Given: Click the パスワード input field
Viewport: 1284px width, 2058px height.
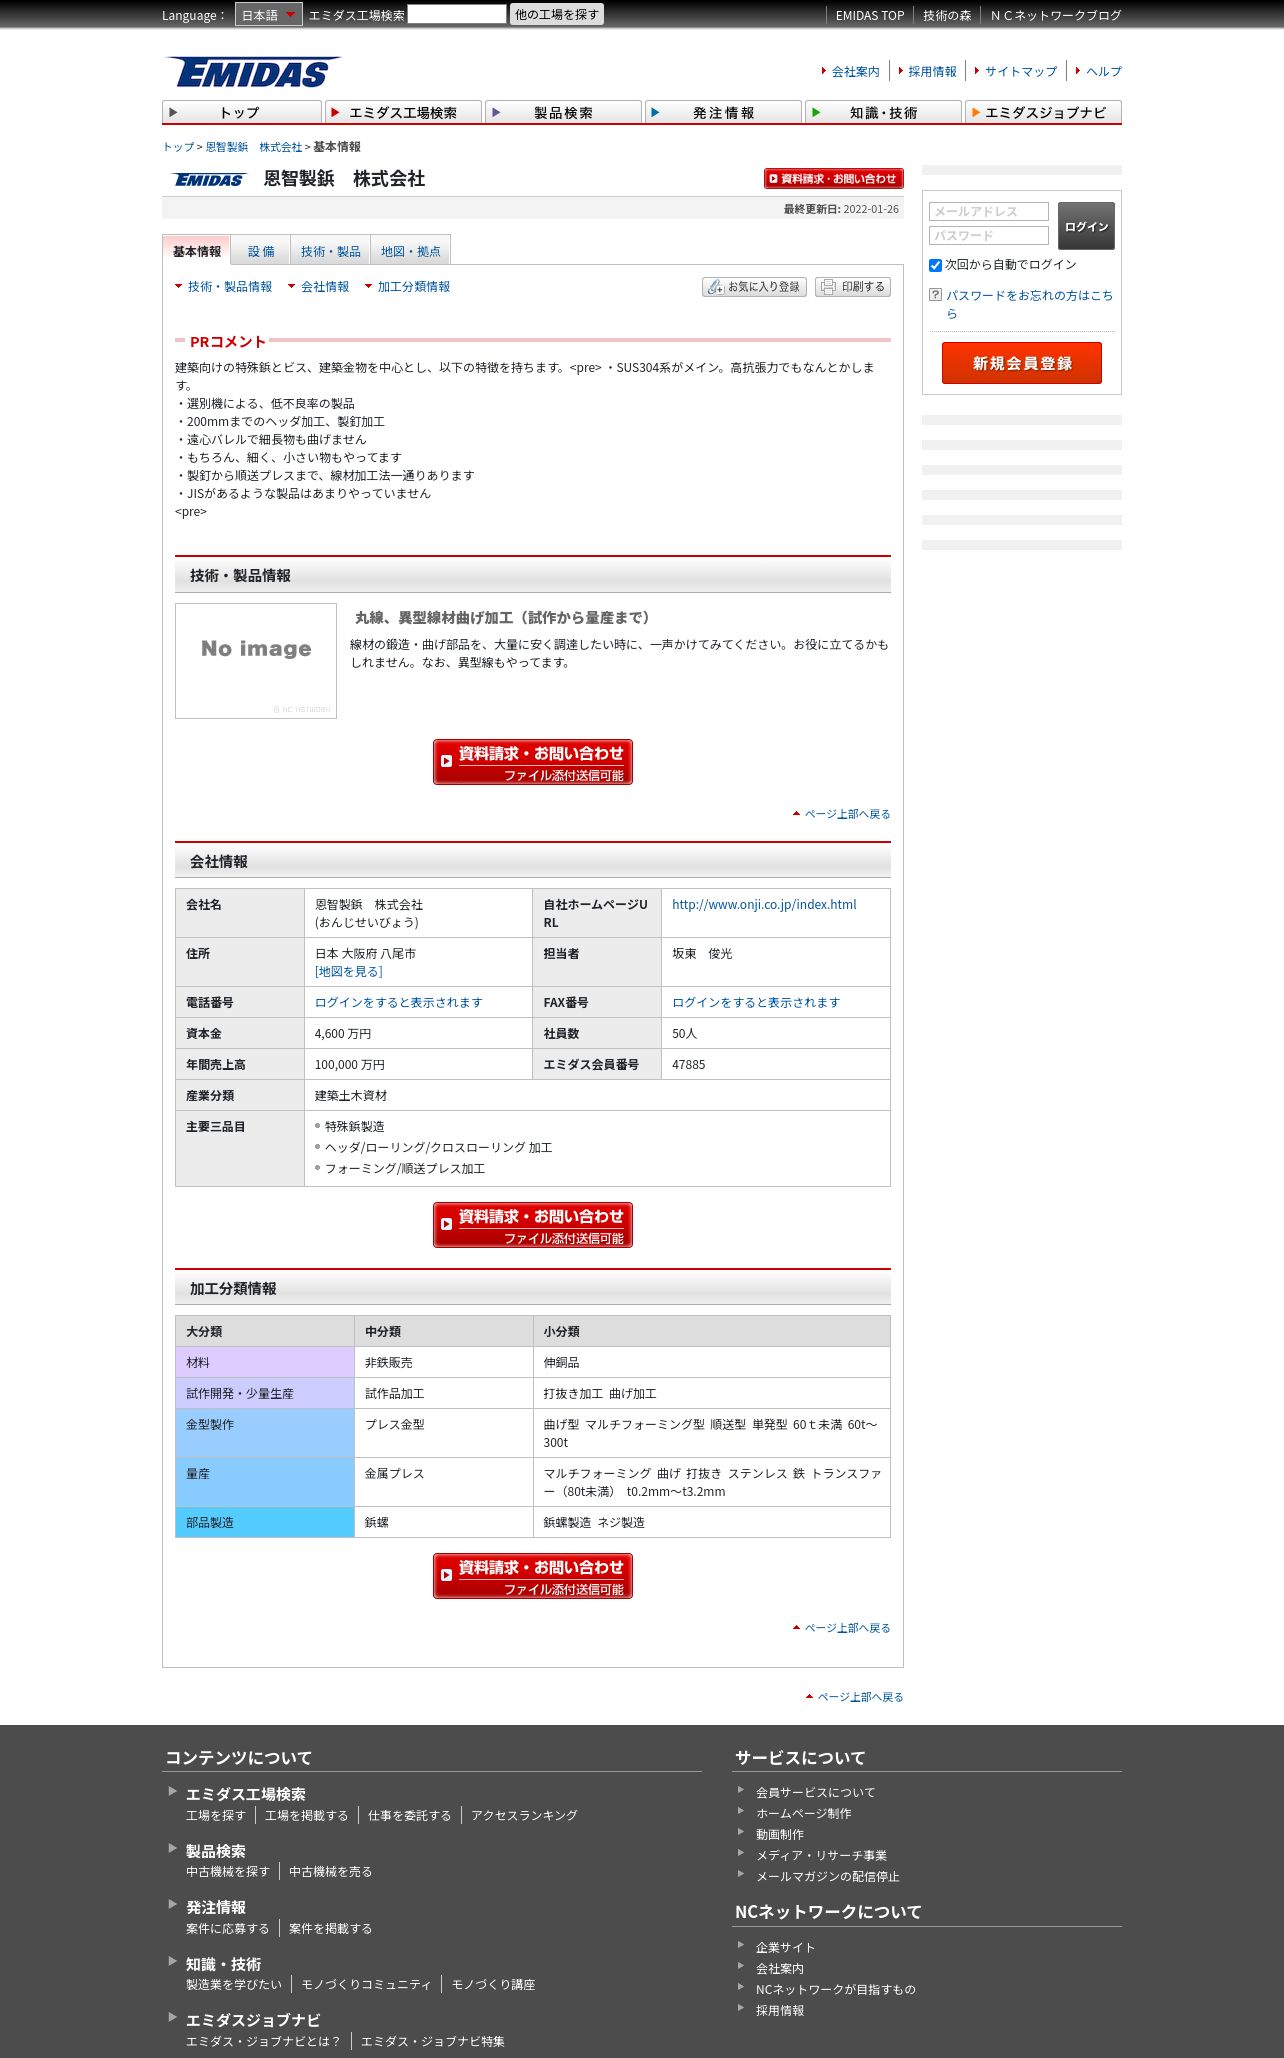Looking at the screenshot, I should pos(988,235).
